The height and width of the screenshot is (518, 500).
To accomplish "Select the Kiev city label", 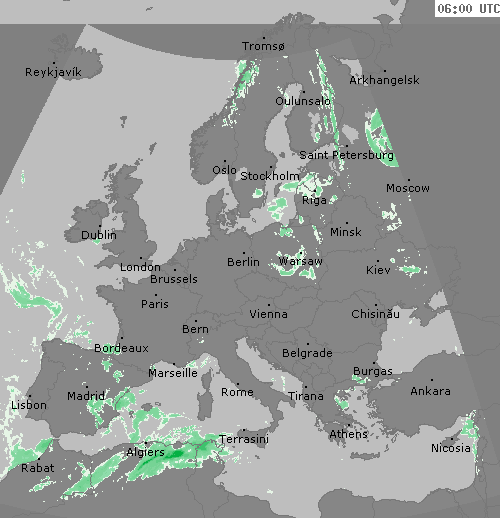I will tap(378, 270).
